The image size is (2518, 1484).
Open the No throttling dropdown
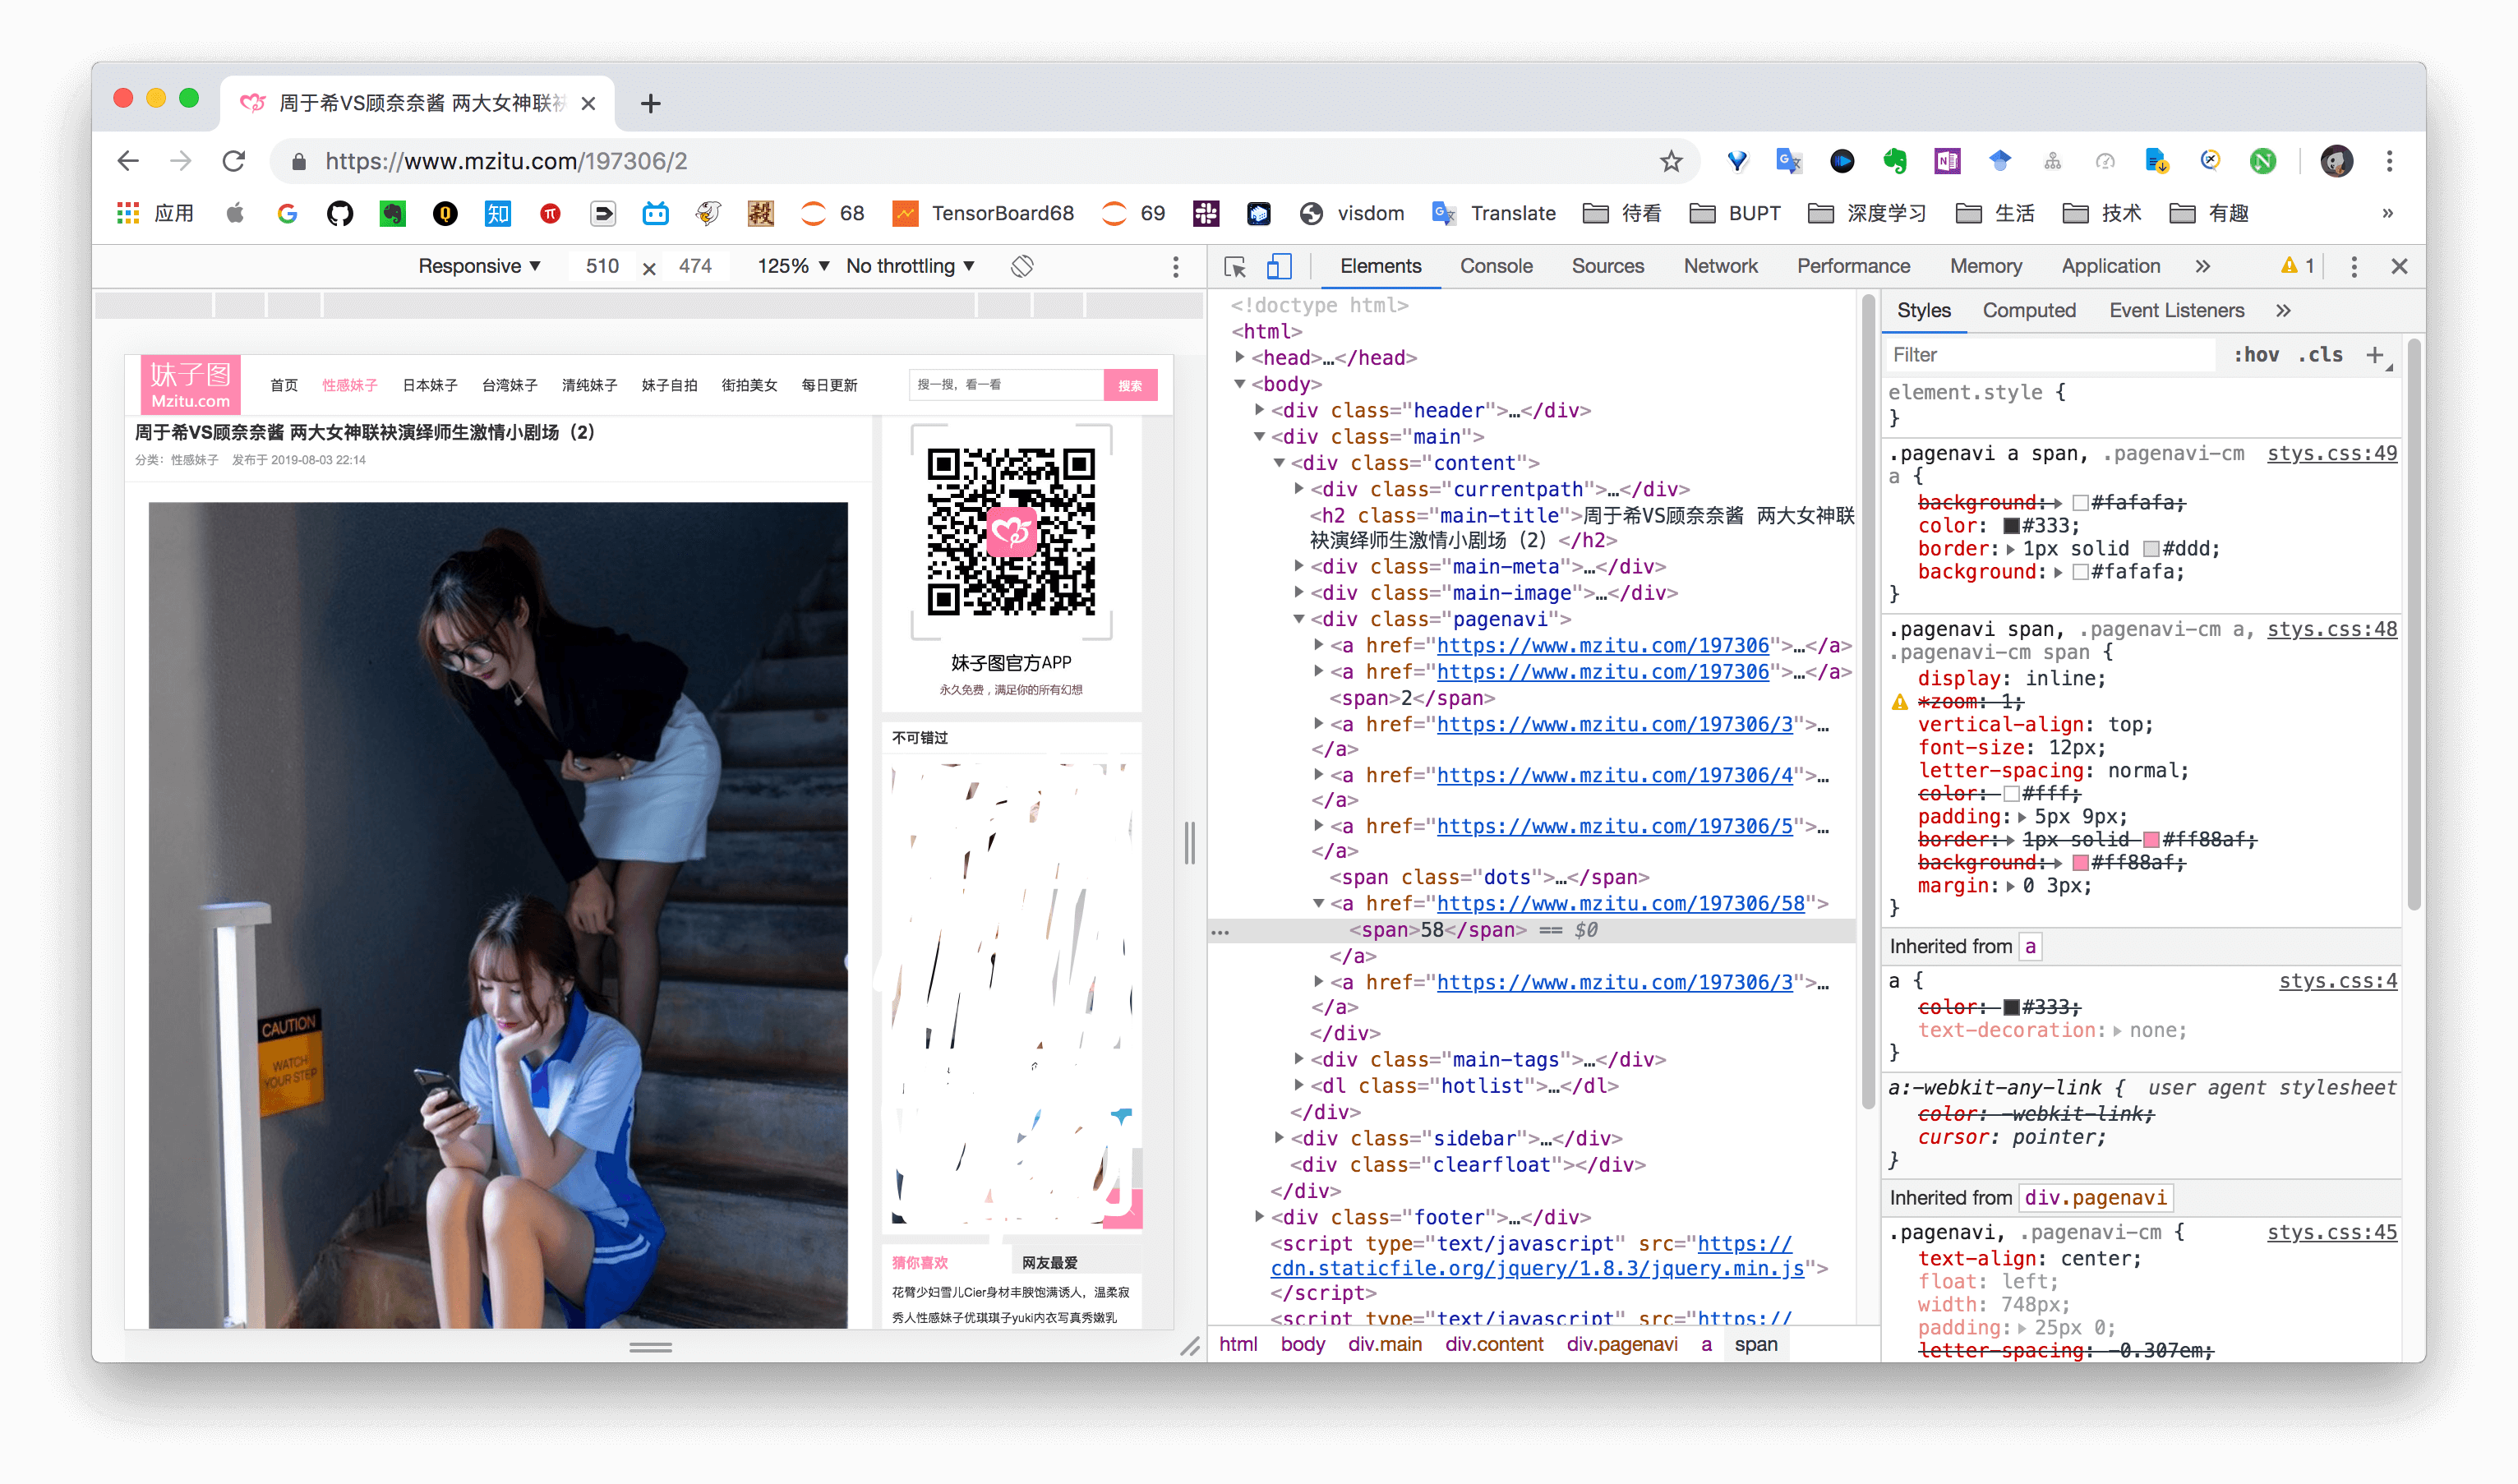909,266
